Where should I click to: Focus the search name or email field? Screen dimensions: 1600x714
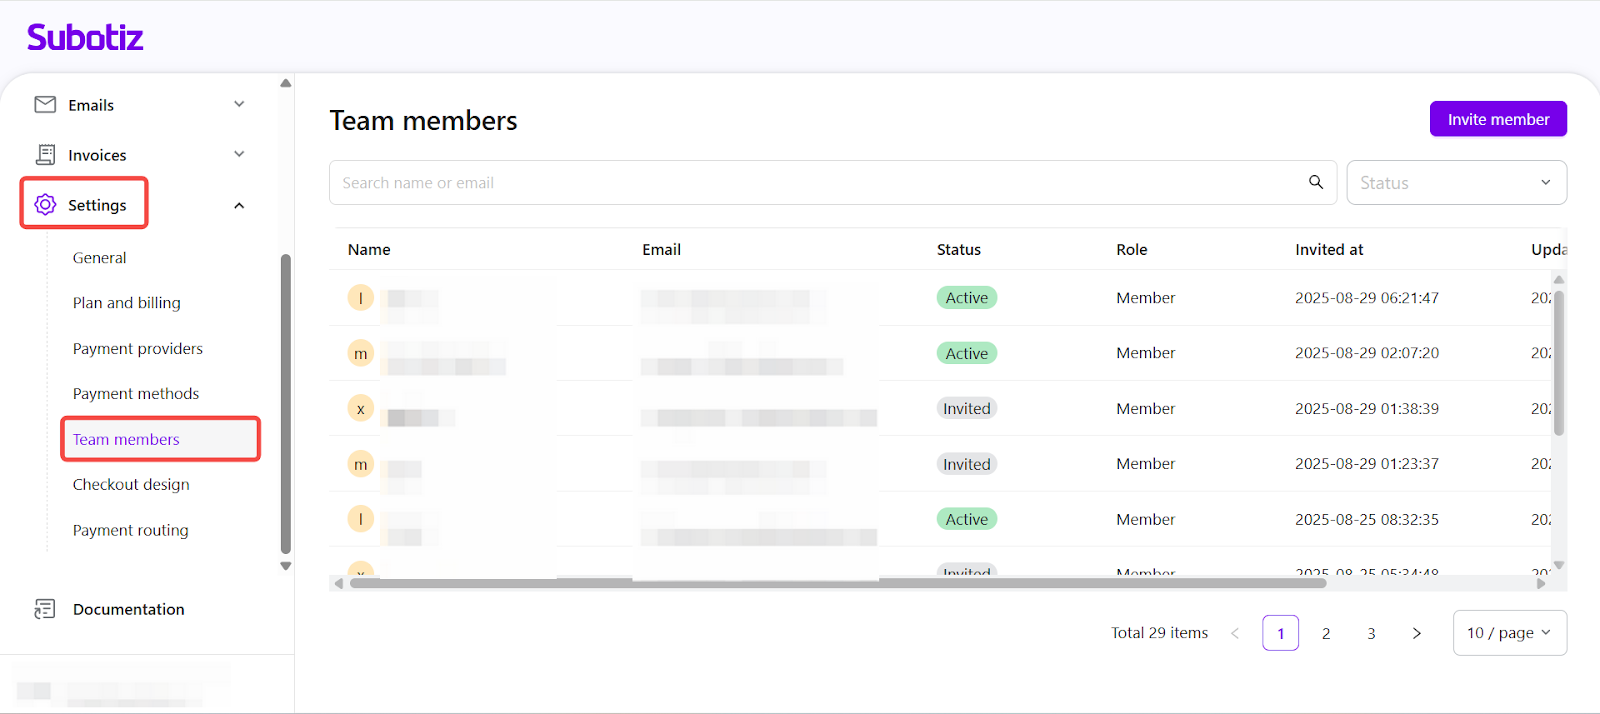820,183
